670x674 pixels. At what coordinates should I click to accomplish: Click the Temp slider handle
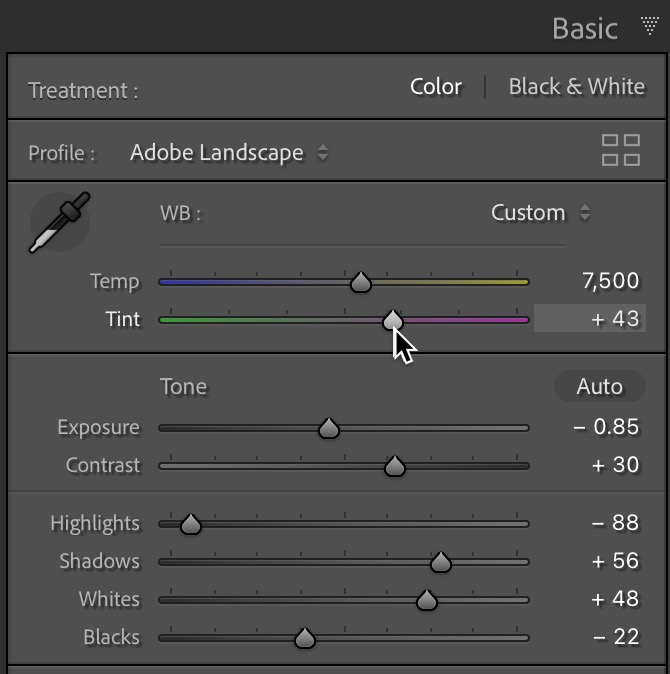[x=361, y=282]
